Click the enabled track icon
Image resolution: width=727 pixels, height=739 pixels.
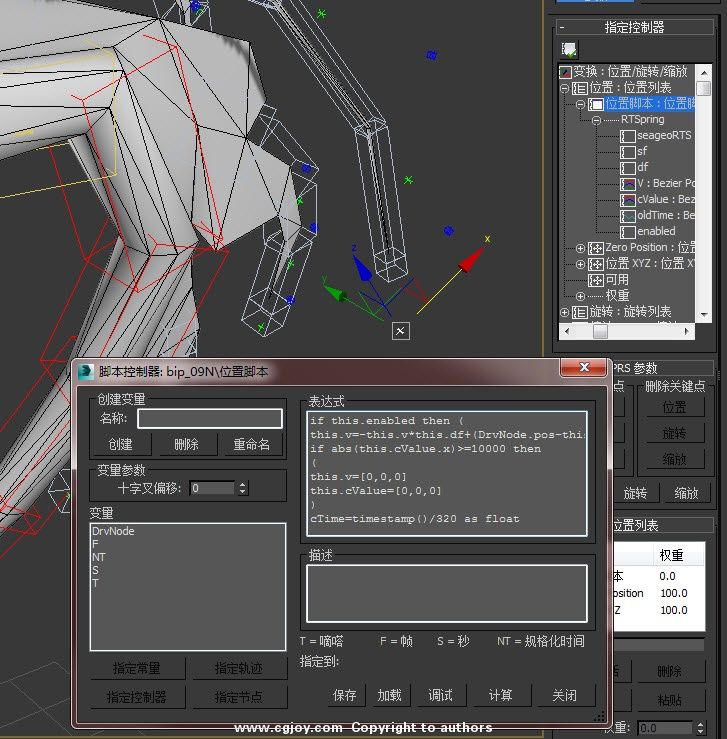(x=628, y=232)
